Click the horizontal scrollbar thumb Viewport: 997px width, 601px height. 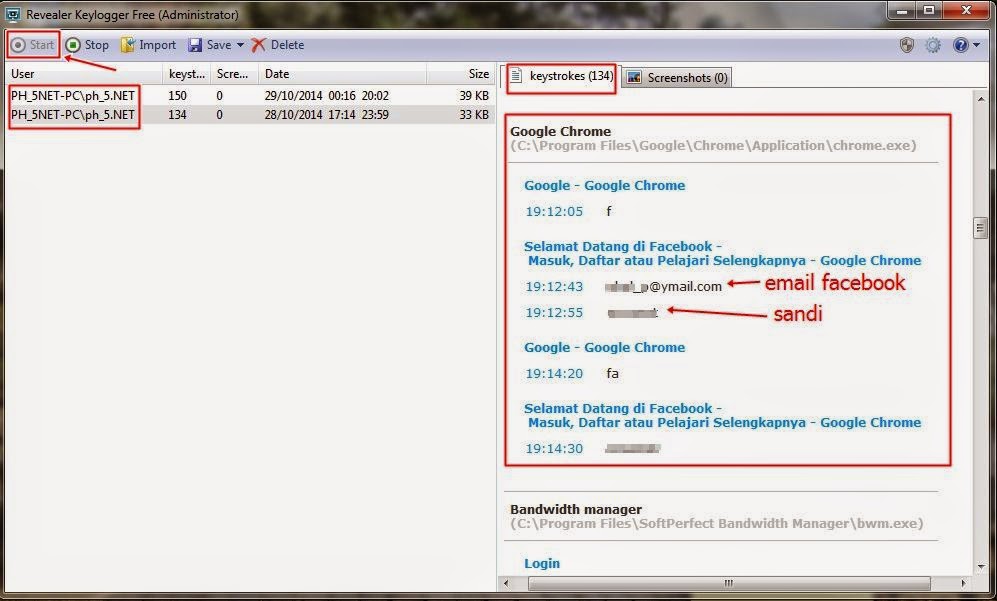[x=729, y=583]
